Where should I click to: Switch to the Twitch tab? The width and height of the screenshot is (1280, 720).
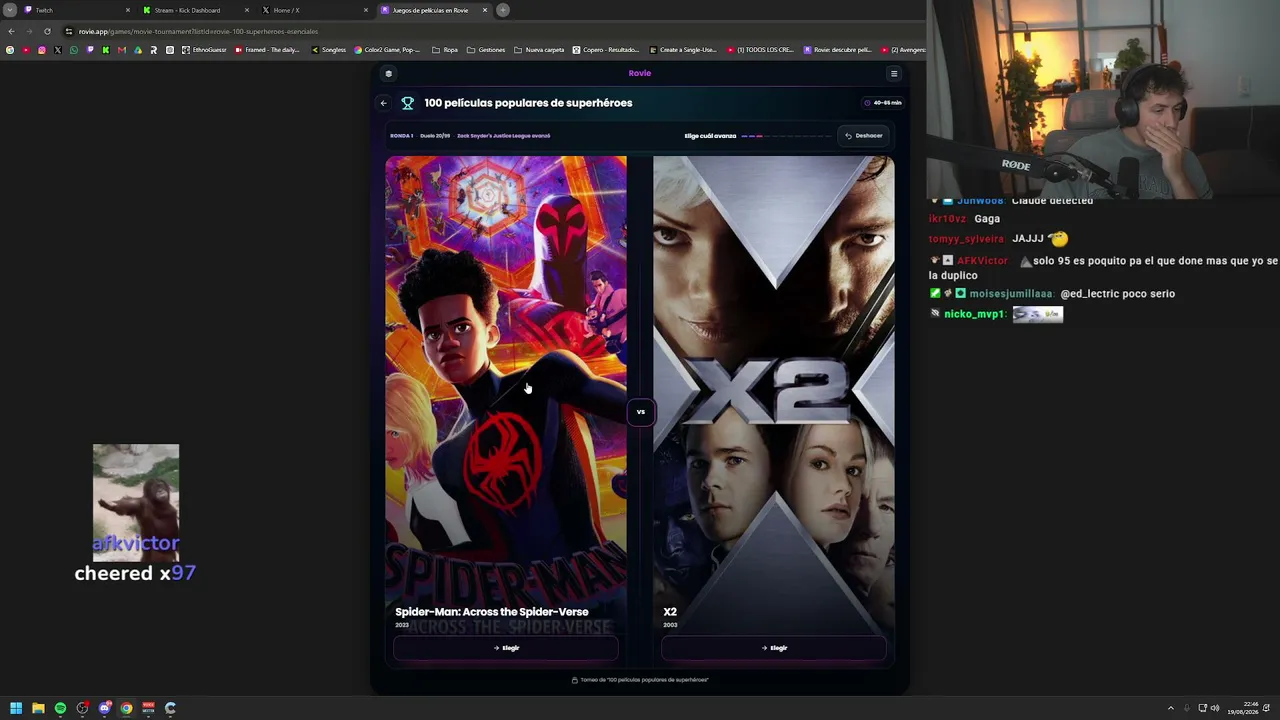click(78, 10)
